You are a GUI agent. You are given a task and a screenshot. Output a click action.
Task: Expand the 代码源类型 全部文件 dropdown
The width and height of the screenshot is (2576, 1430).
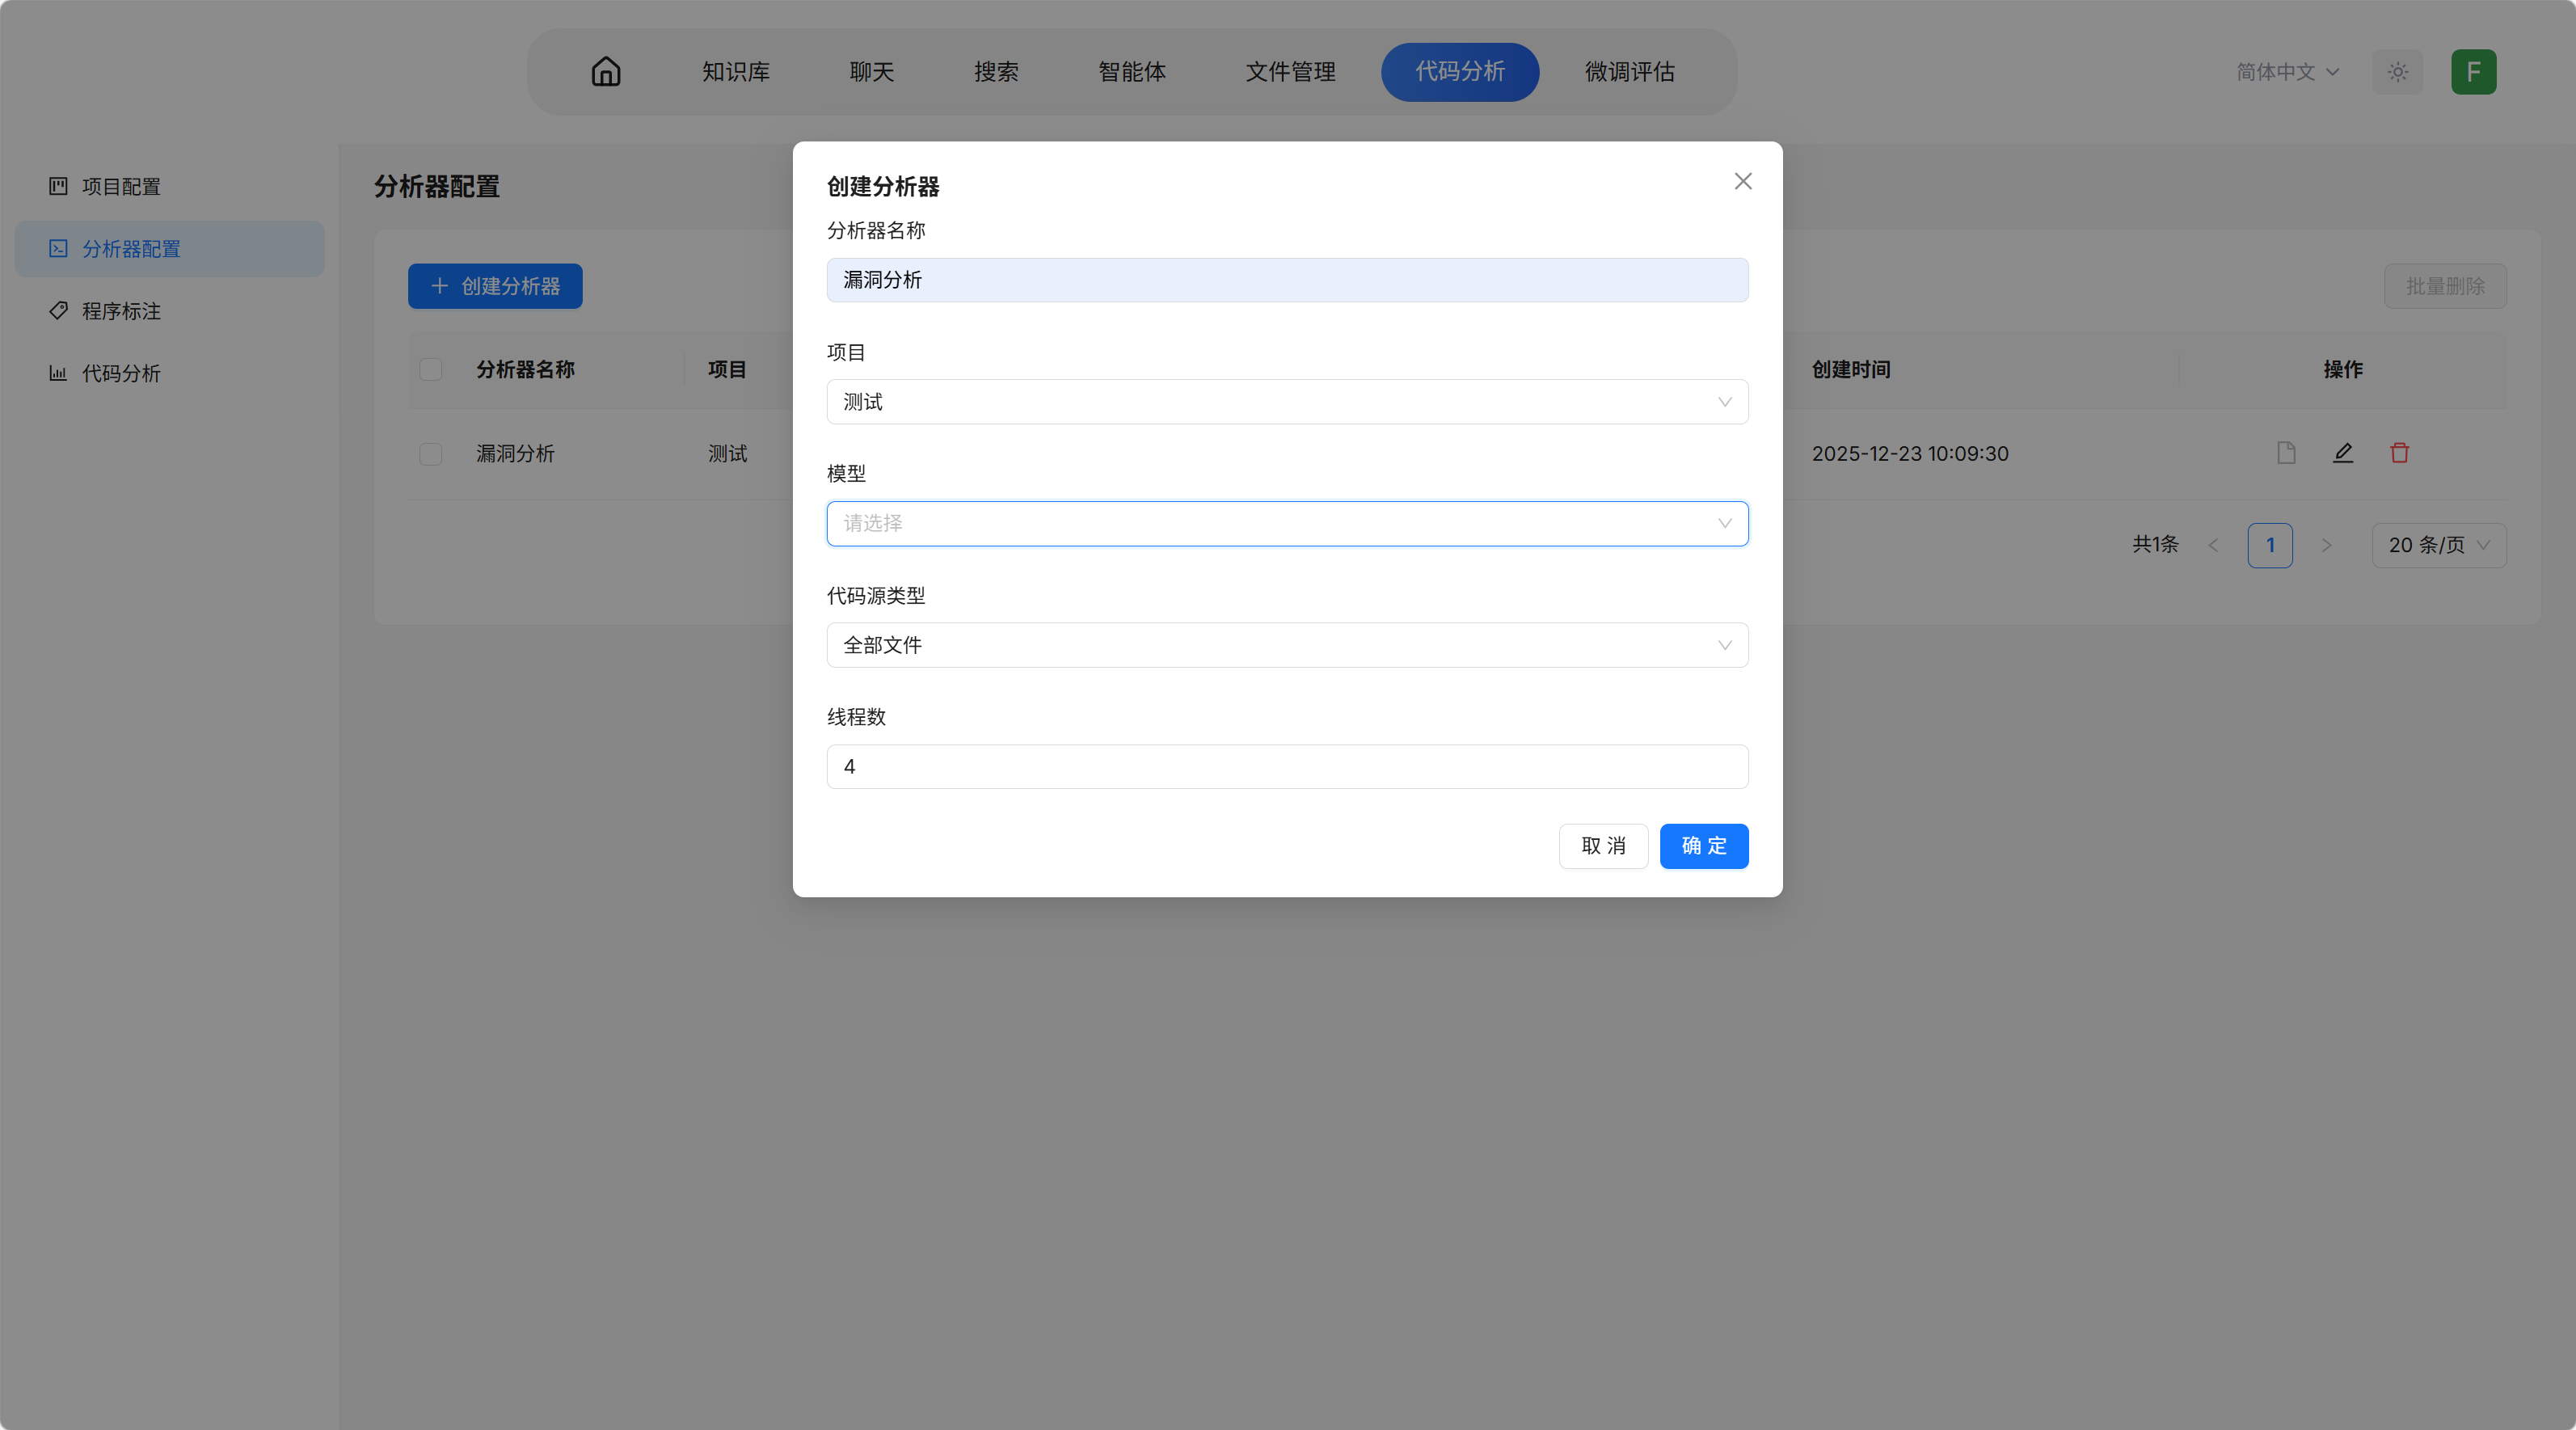(x=1287, y=645)
